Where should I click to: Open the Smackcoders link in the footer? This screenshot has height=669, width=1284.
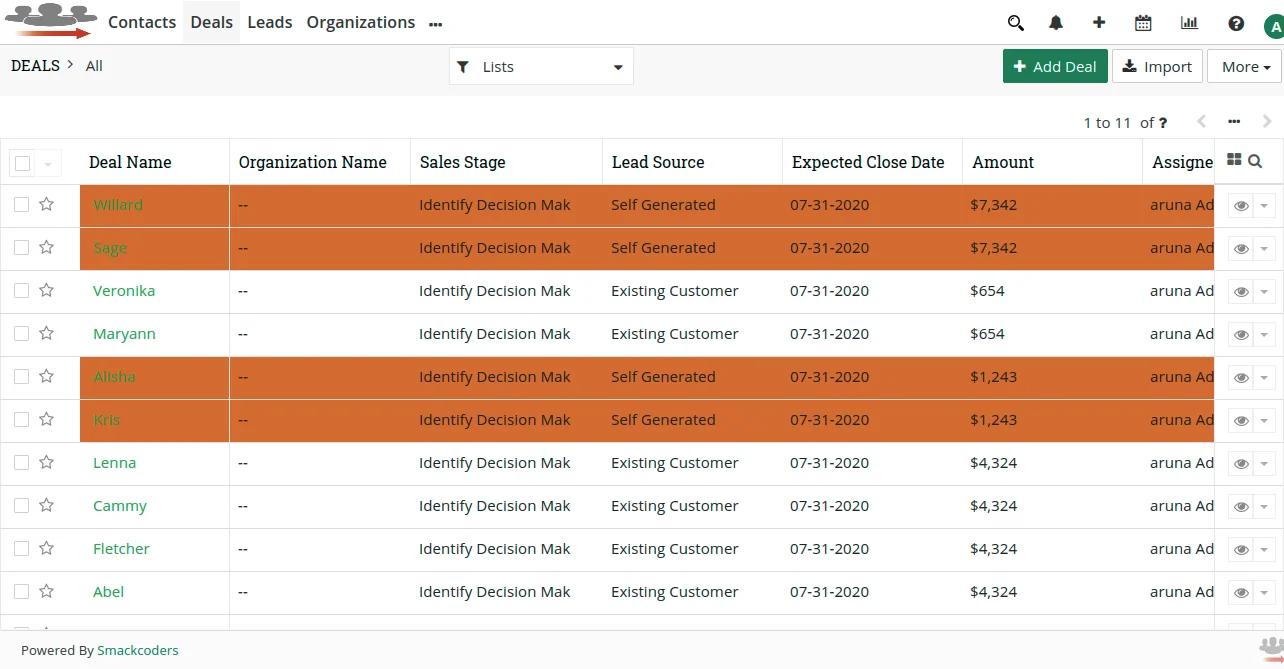[138, 650]
